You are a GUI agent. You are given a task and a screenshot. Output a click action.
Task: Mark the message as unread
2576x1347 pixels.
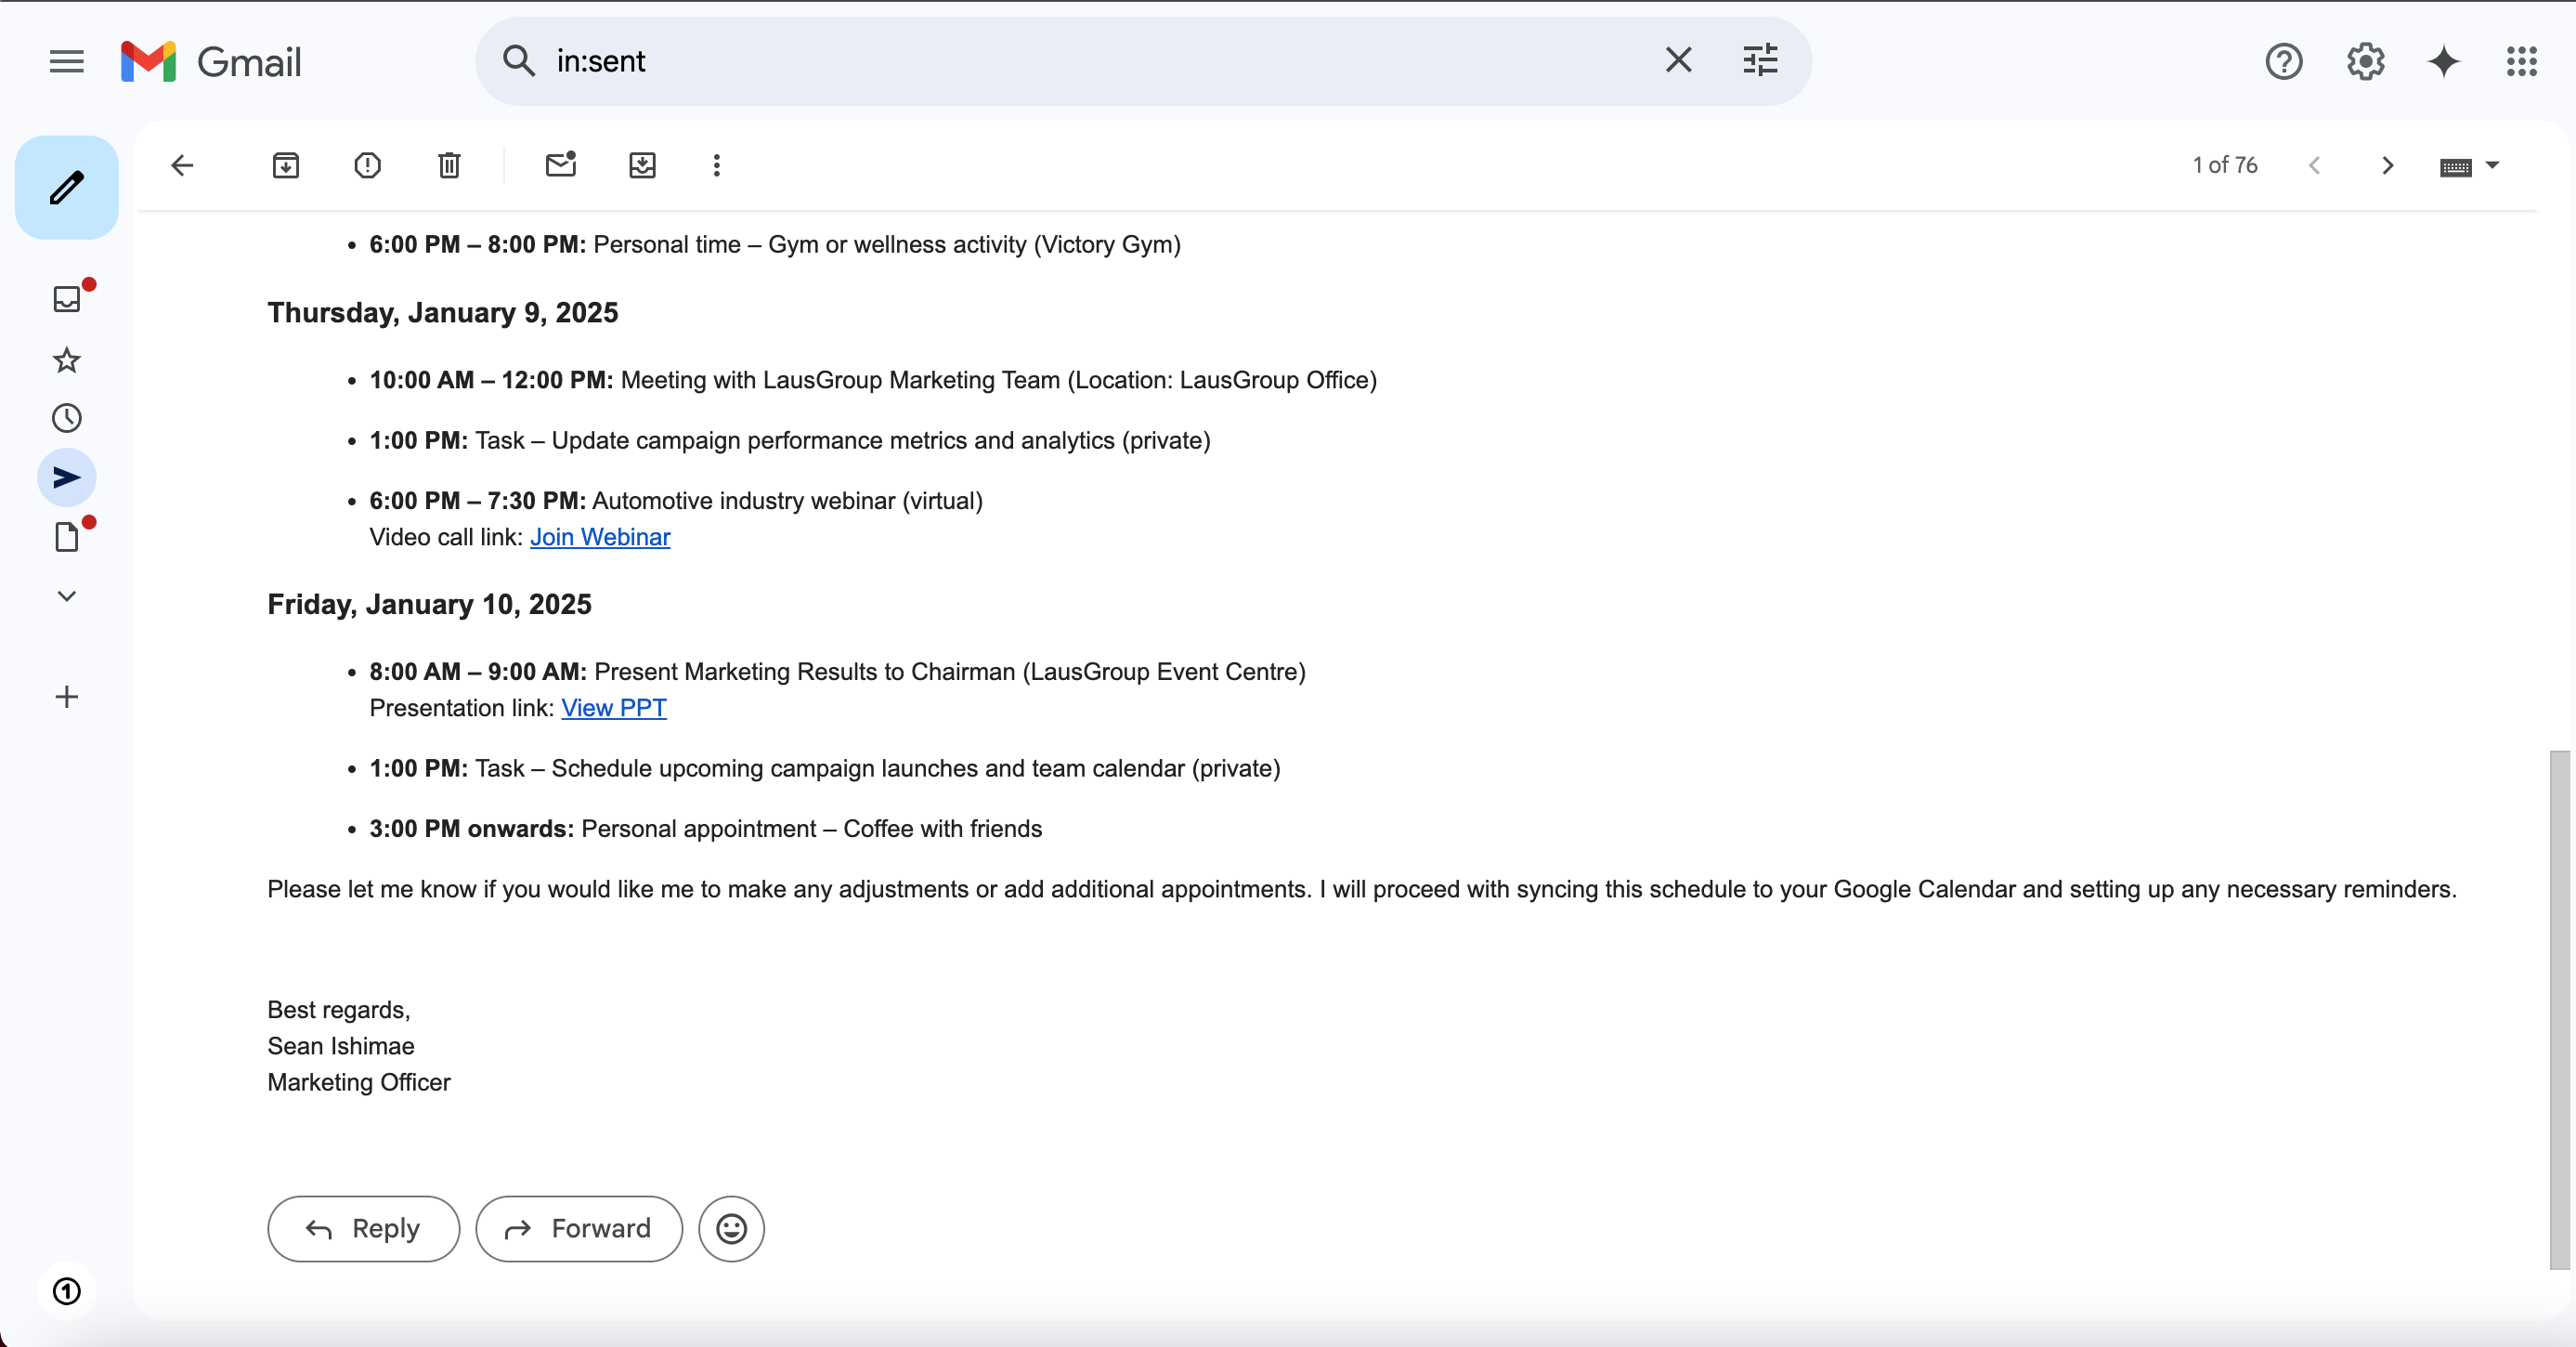560,165
